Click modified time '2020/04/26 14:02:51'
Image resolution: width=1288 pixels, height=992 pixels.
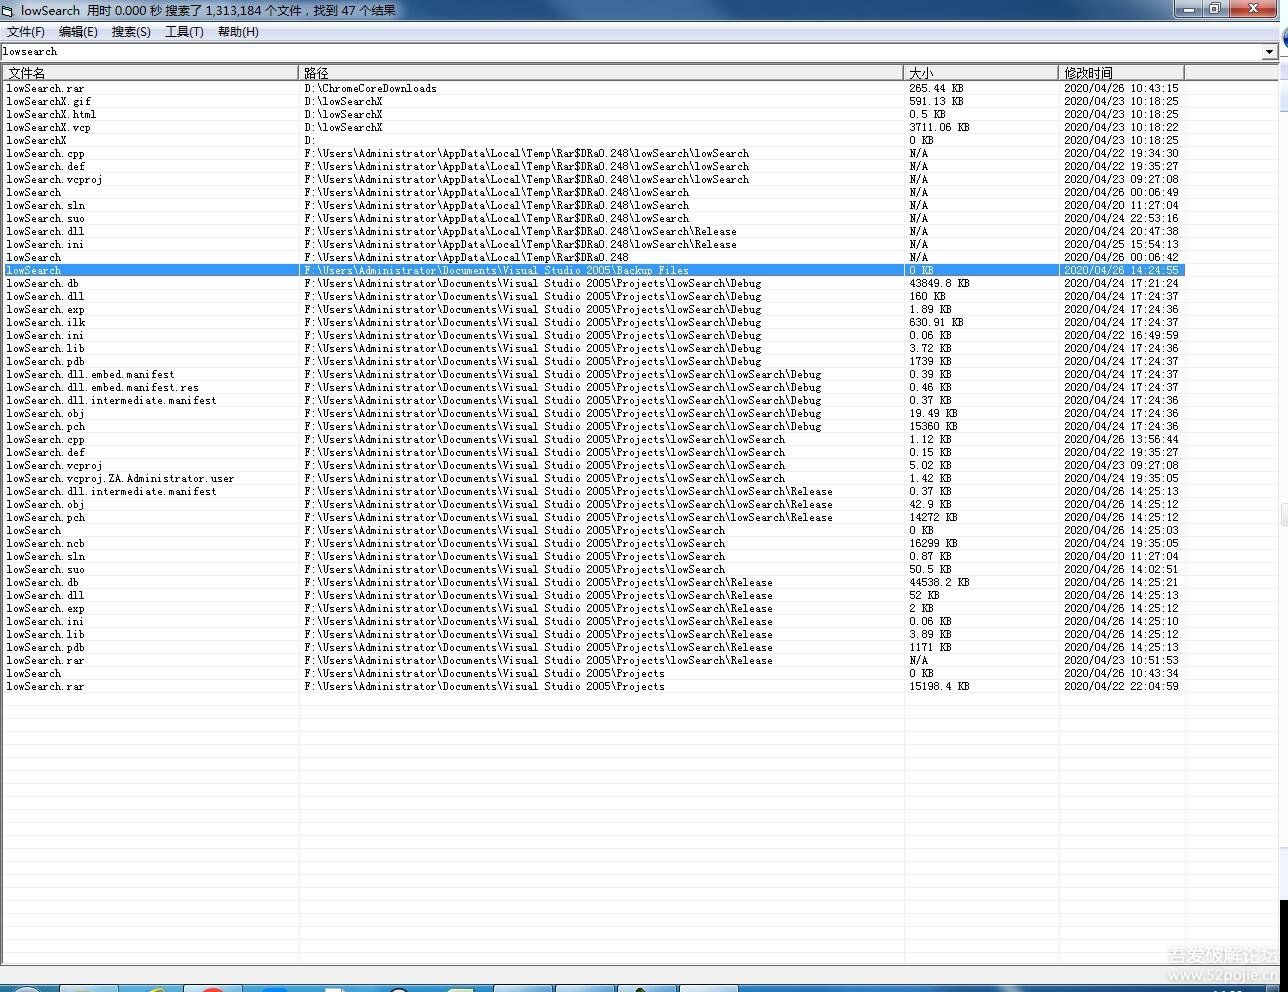click(x=1121, y=569)
